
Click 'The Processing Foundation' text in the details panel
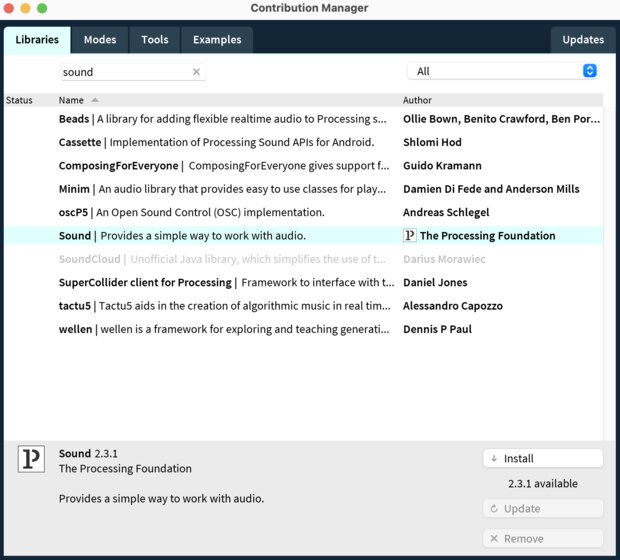(x=125, y=469)
